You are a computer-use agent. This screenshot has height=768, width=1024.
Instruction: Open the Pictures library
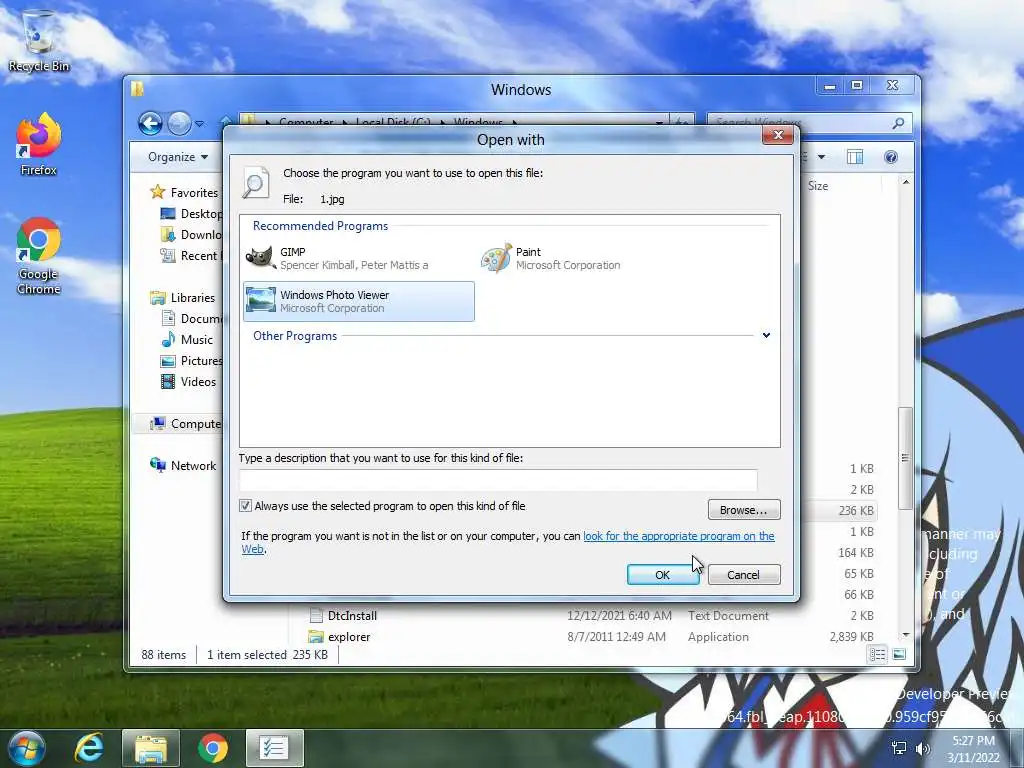[191, 360]
